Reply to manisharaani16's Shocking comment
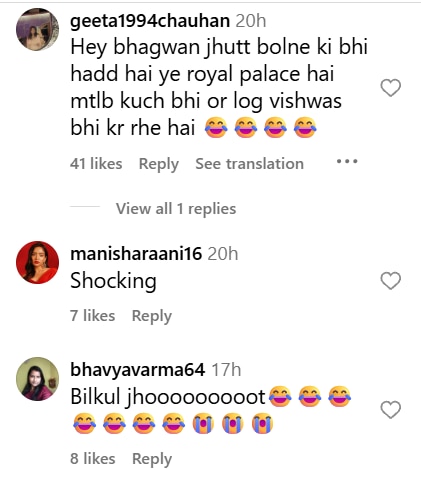 [152, 316]
